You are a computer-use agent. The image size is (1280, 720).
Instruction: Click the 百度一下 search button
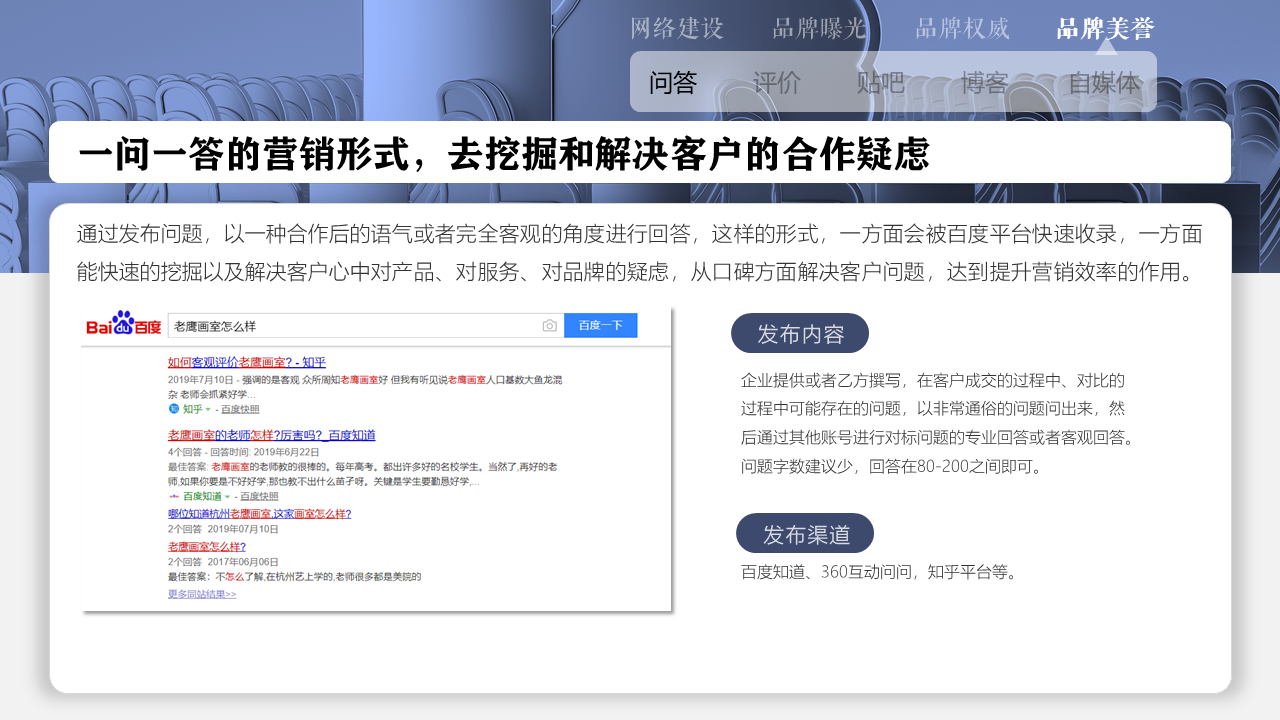pos(600,325)
